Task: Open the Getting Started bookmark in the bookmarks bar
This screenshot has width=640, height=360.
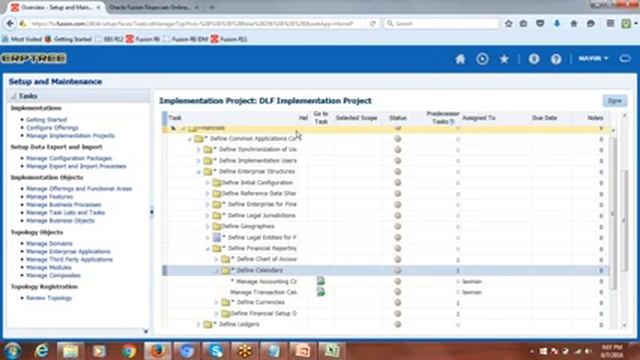Action: pos(68,39)
